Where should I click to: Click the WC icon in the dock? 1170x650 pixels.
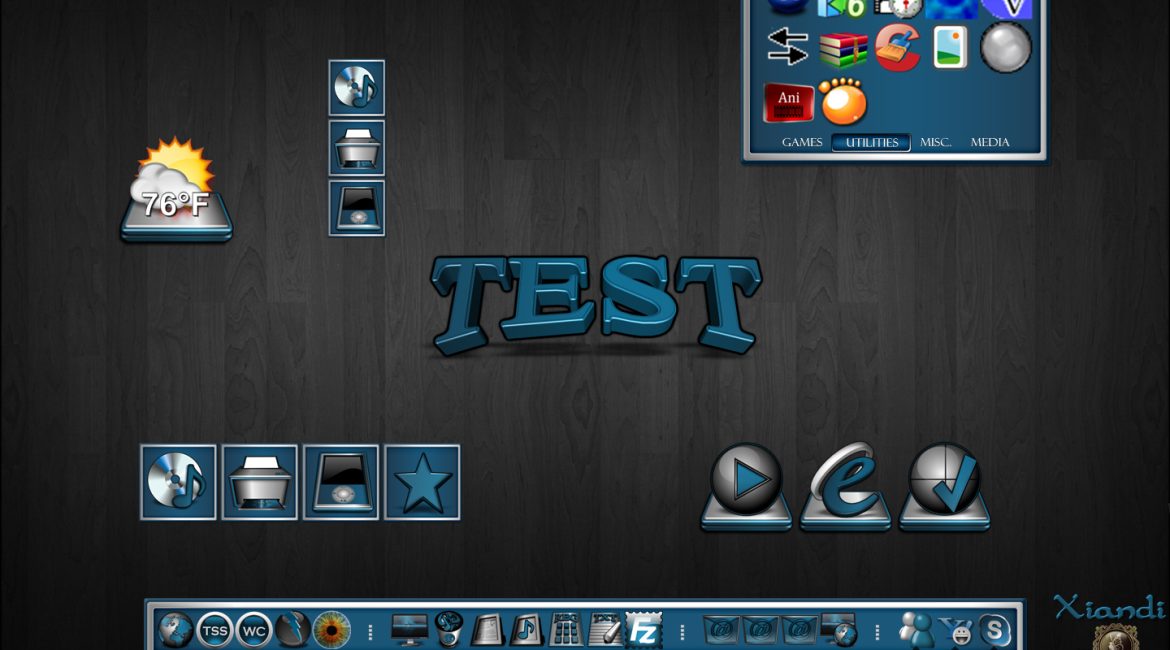253,631
